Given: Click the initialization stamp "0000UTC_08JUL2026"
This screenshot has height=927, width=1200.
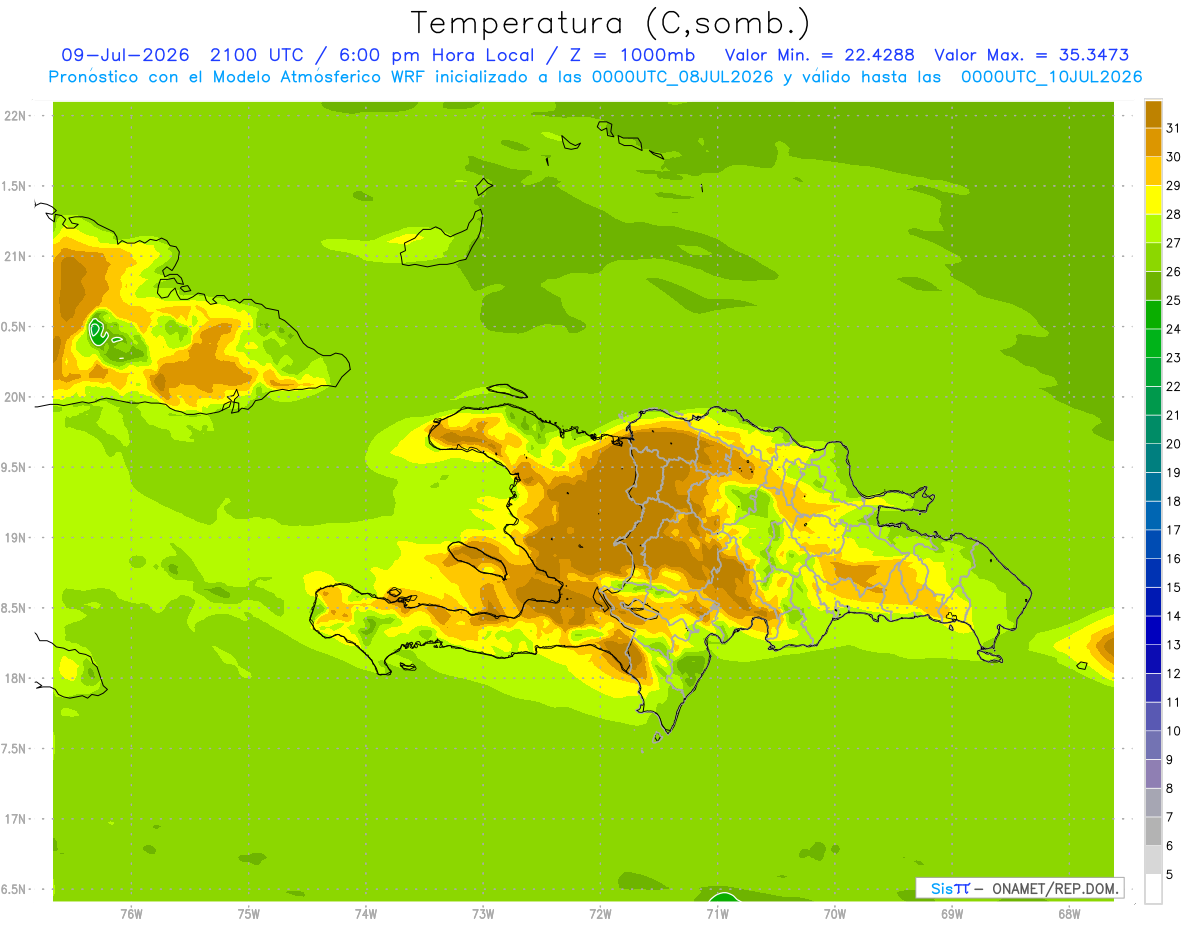Looking at the screenshot, I should 682,77.
